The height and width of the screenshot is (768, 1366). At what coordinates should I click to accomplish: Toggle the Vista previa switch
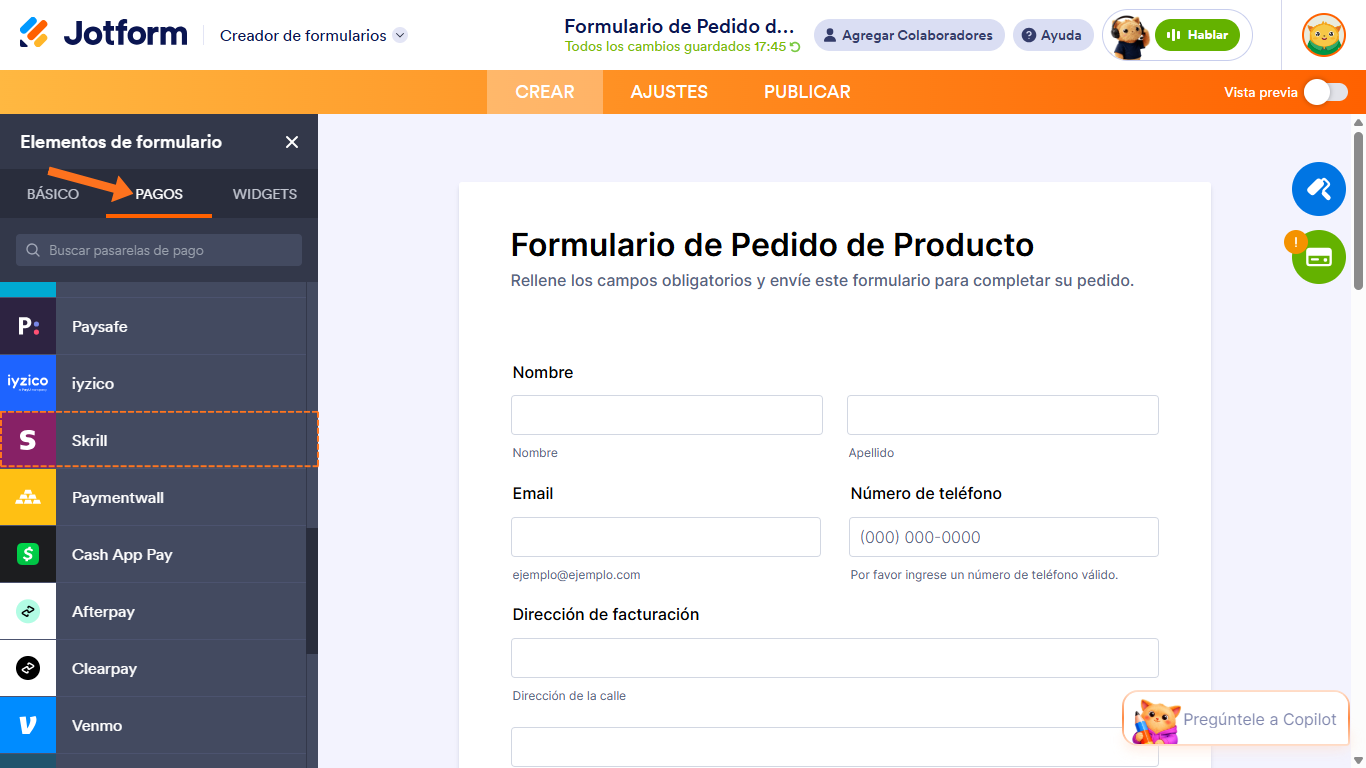click(1326, 92)
